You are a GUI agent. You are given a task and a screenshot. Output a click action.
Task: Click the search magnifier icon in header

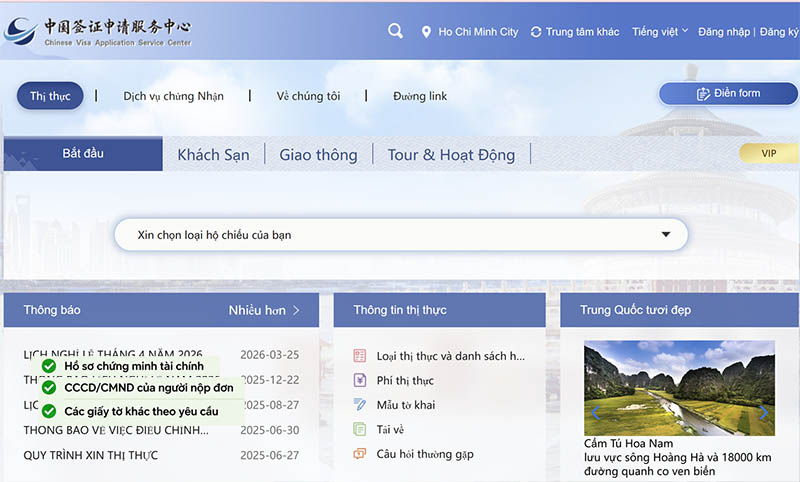395,31
